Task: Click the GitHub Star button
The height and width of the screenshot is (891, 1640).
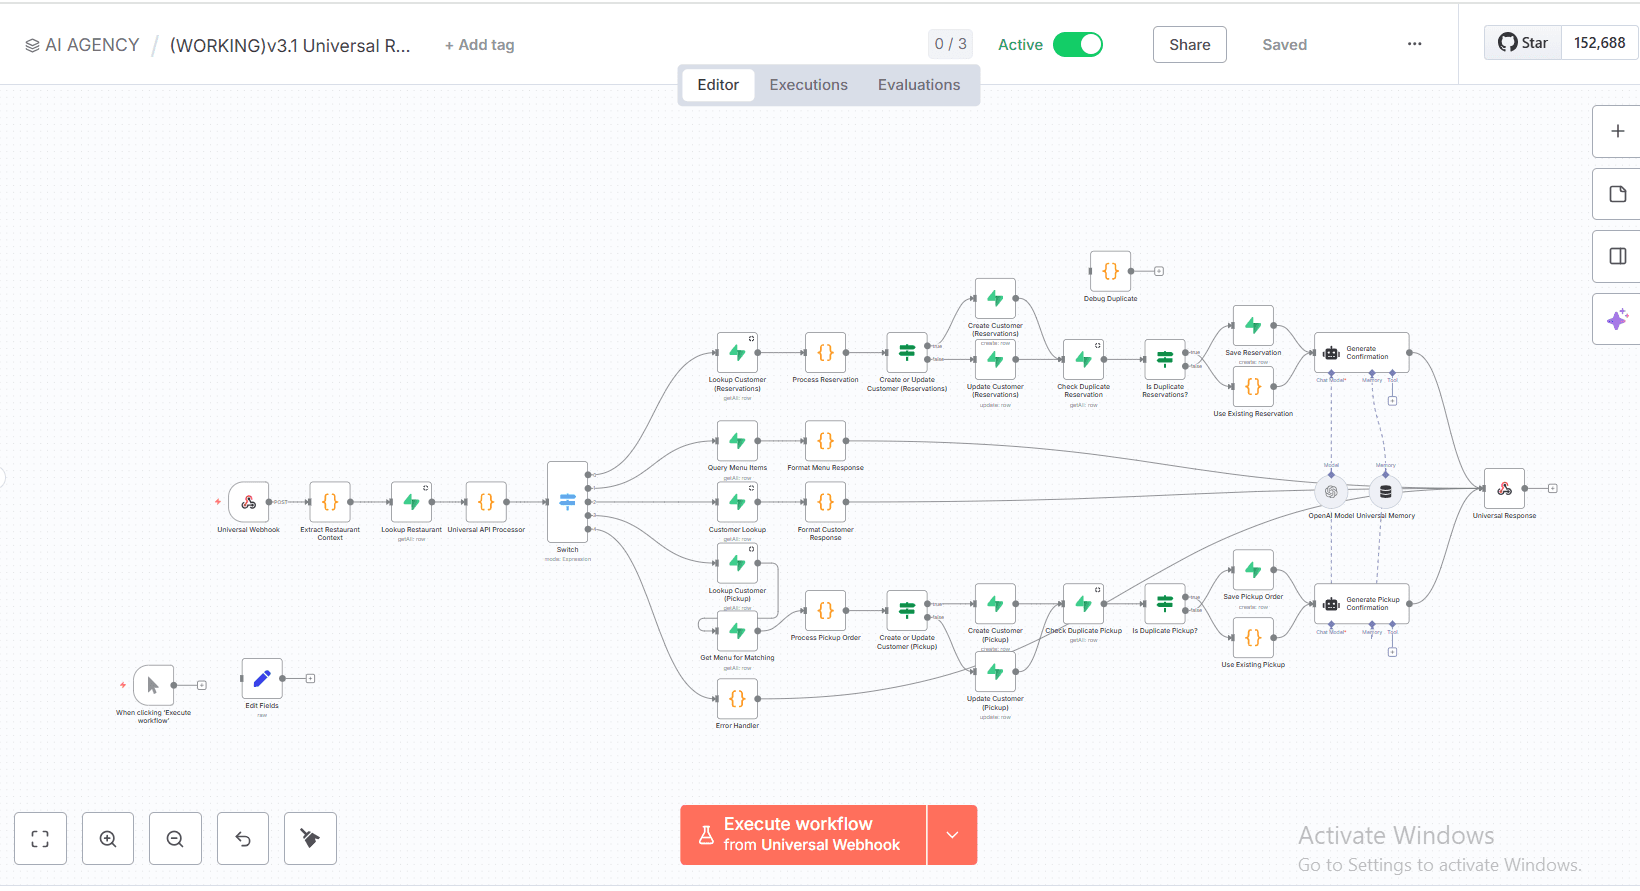Action: 1523,43
